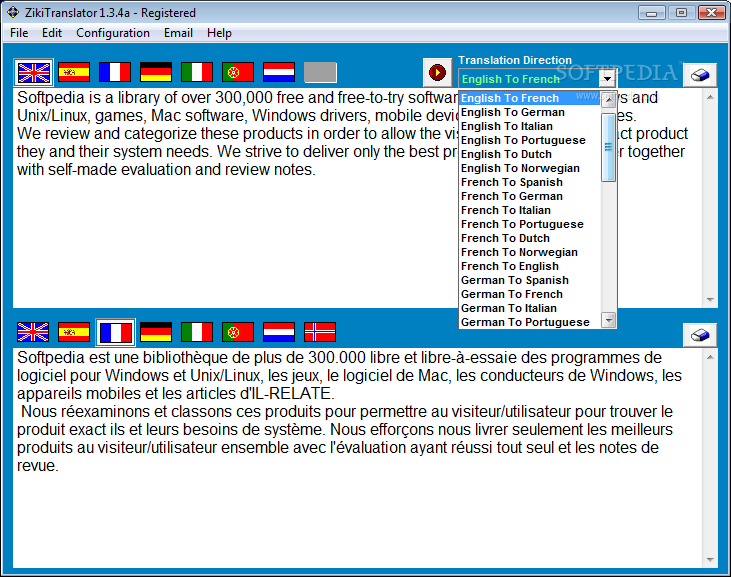Select the UK flag in target language row

pos(33,332)
